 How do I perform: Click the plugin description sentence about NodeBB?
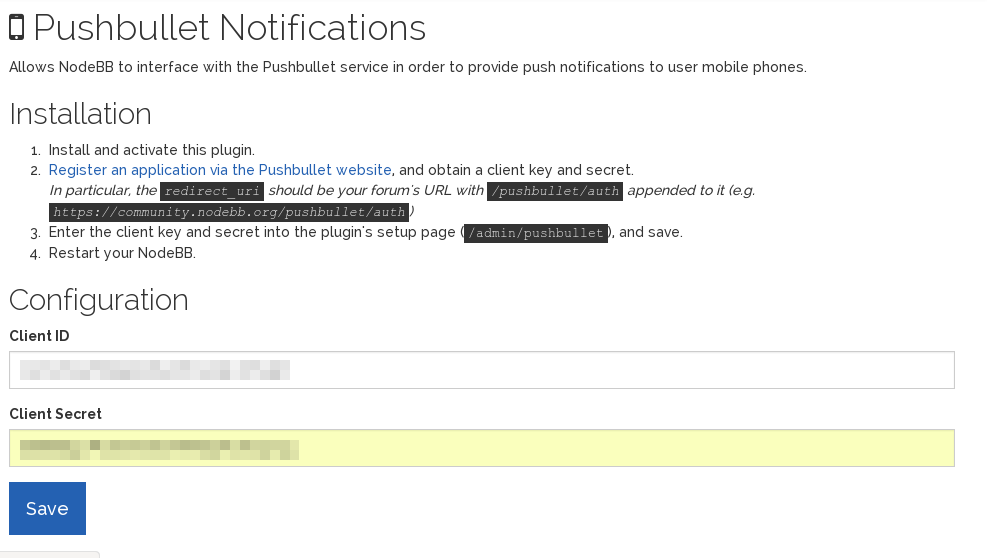pyautogui.click(x=408, y=67)
